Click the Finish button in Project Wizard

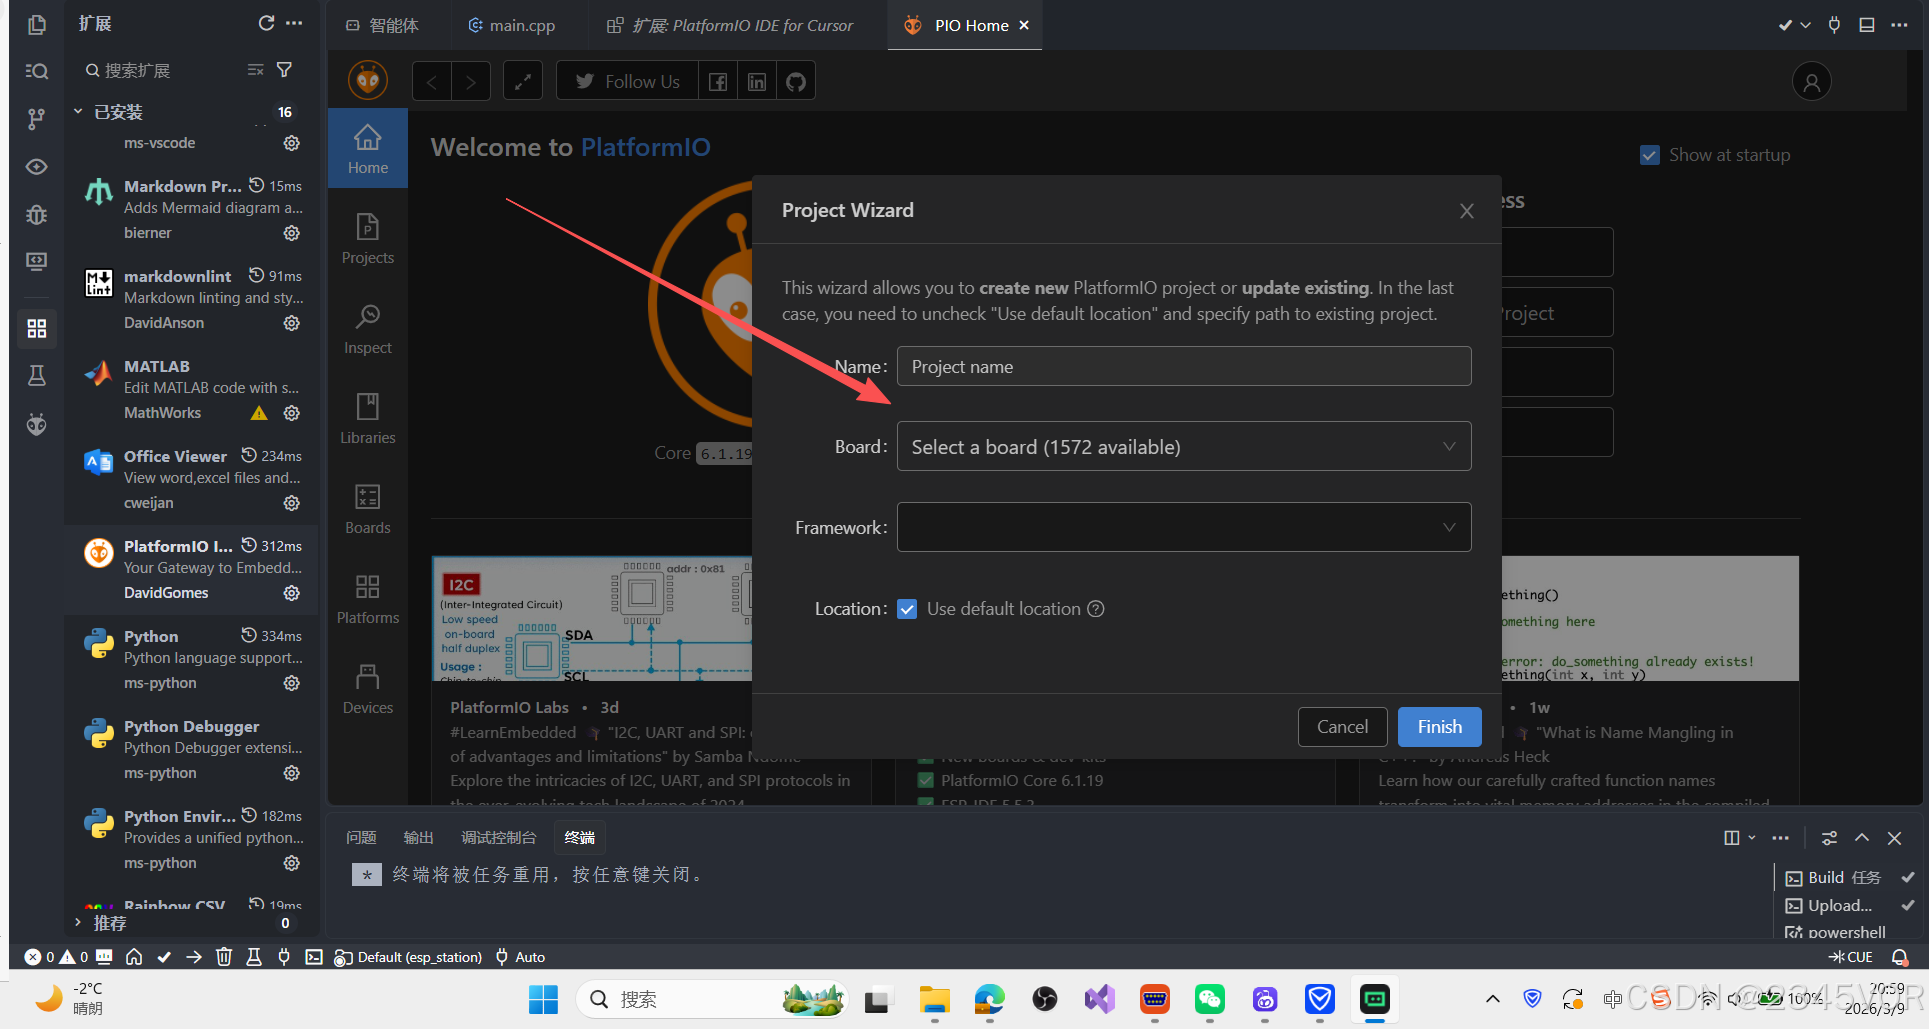1439,727
